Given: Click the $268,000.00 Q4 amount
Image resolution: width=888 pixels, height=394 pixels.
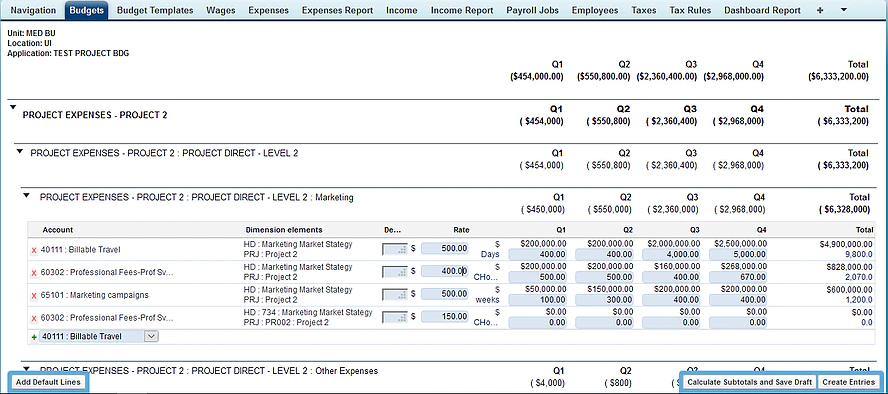Looking at the screenshot, I should 744,267.
